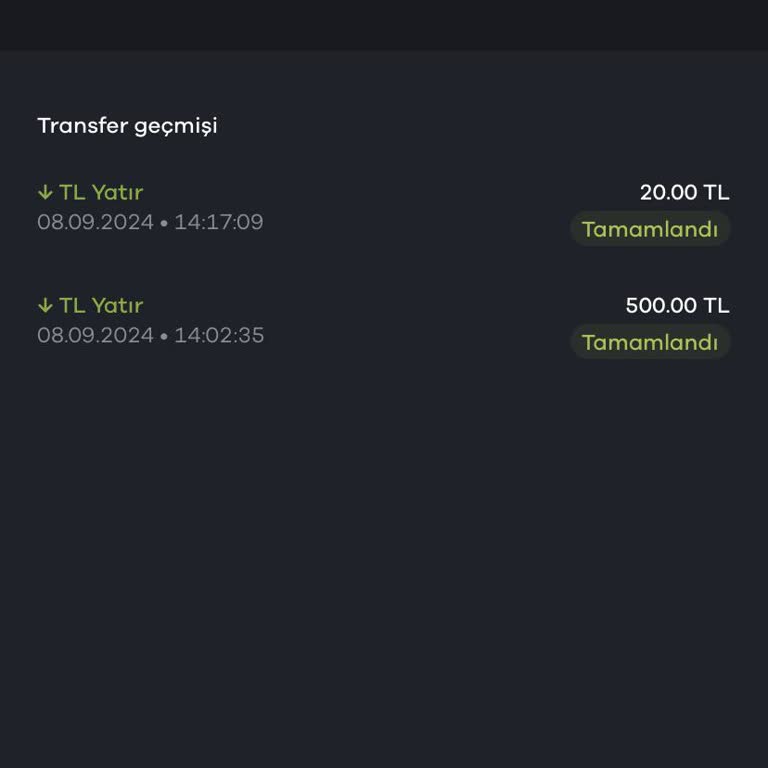Click the 08.09.2024 date of the 20.00 TL deposit
This screenshot has width=768, height=768.
pyautogui.click(x=95, y=222)
